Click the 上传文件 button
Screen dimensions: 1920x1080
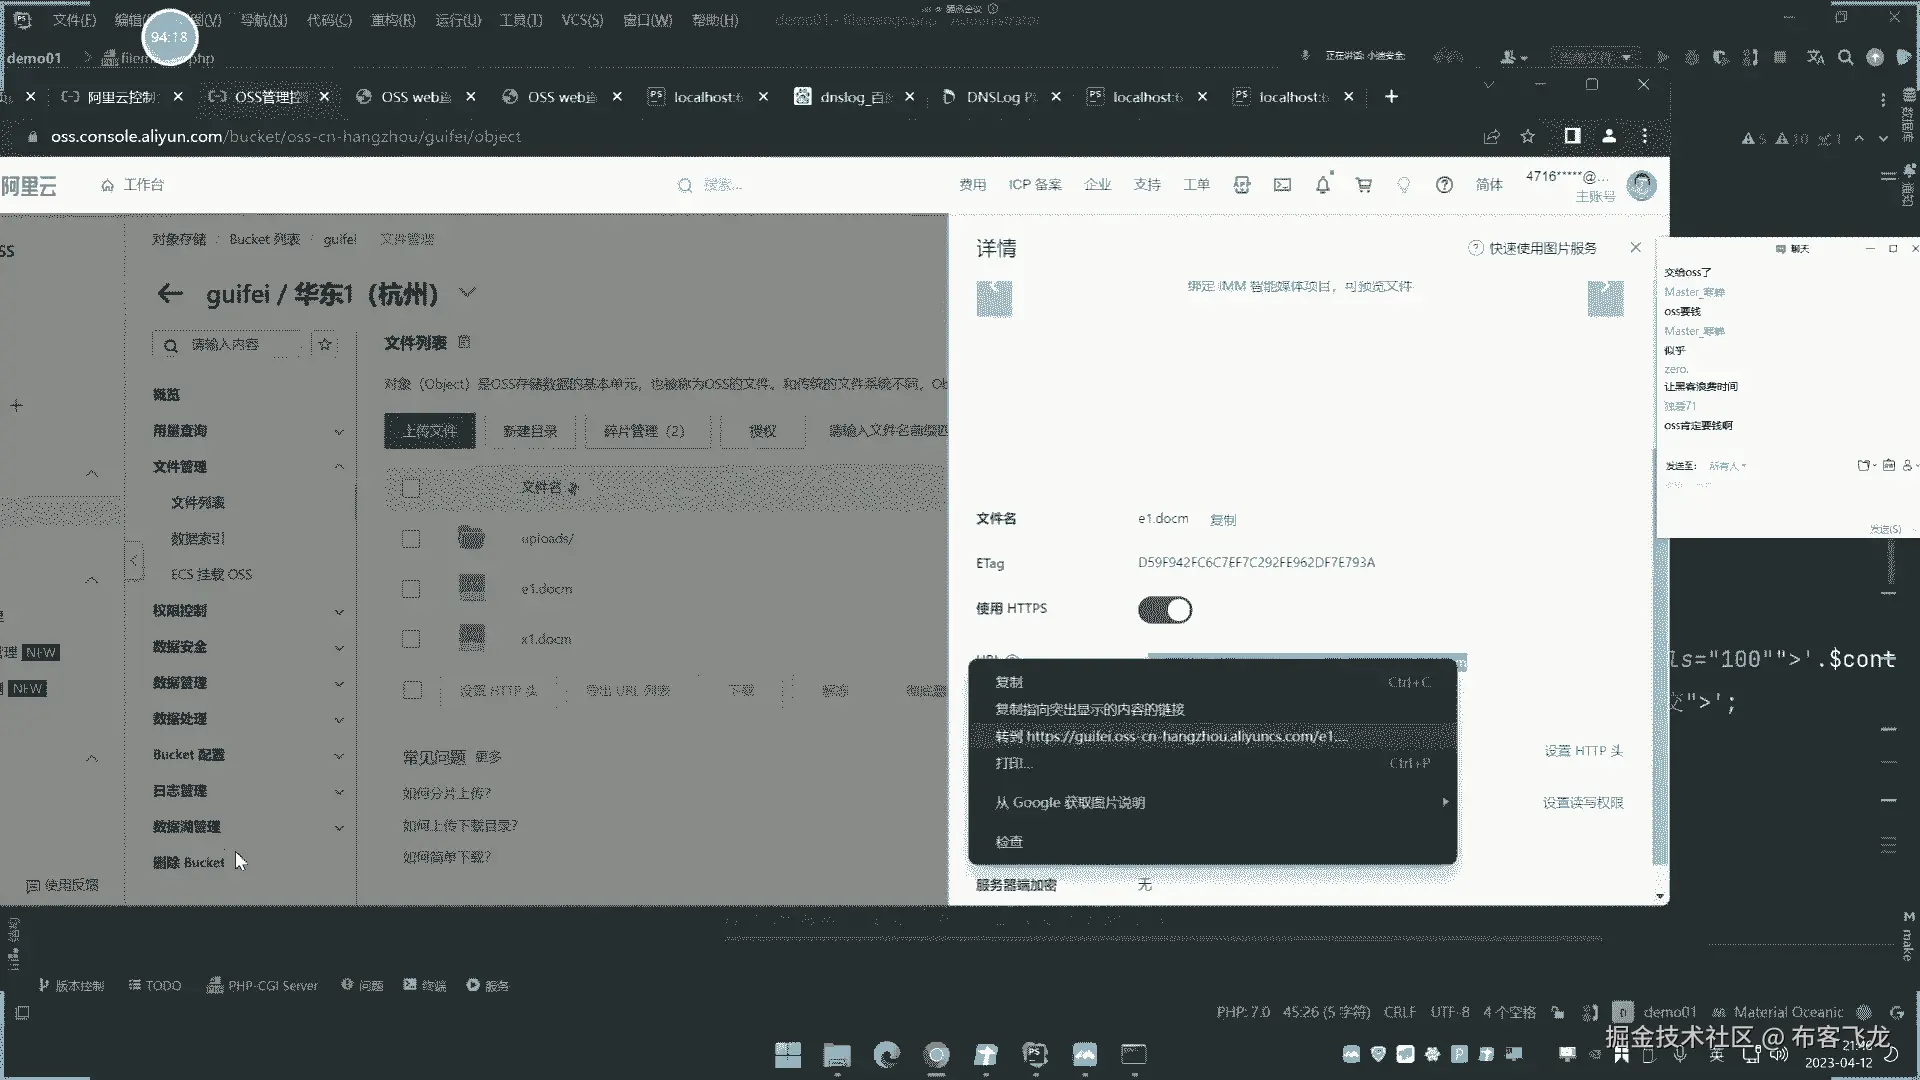(x=429, y=431)
